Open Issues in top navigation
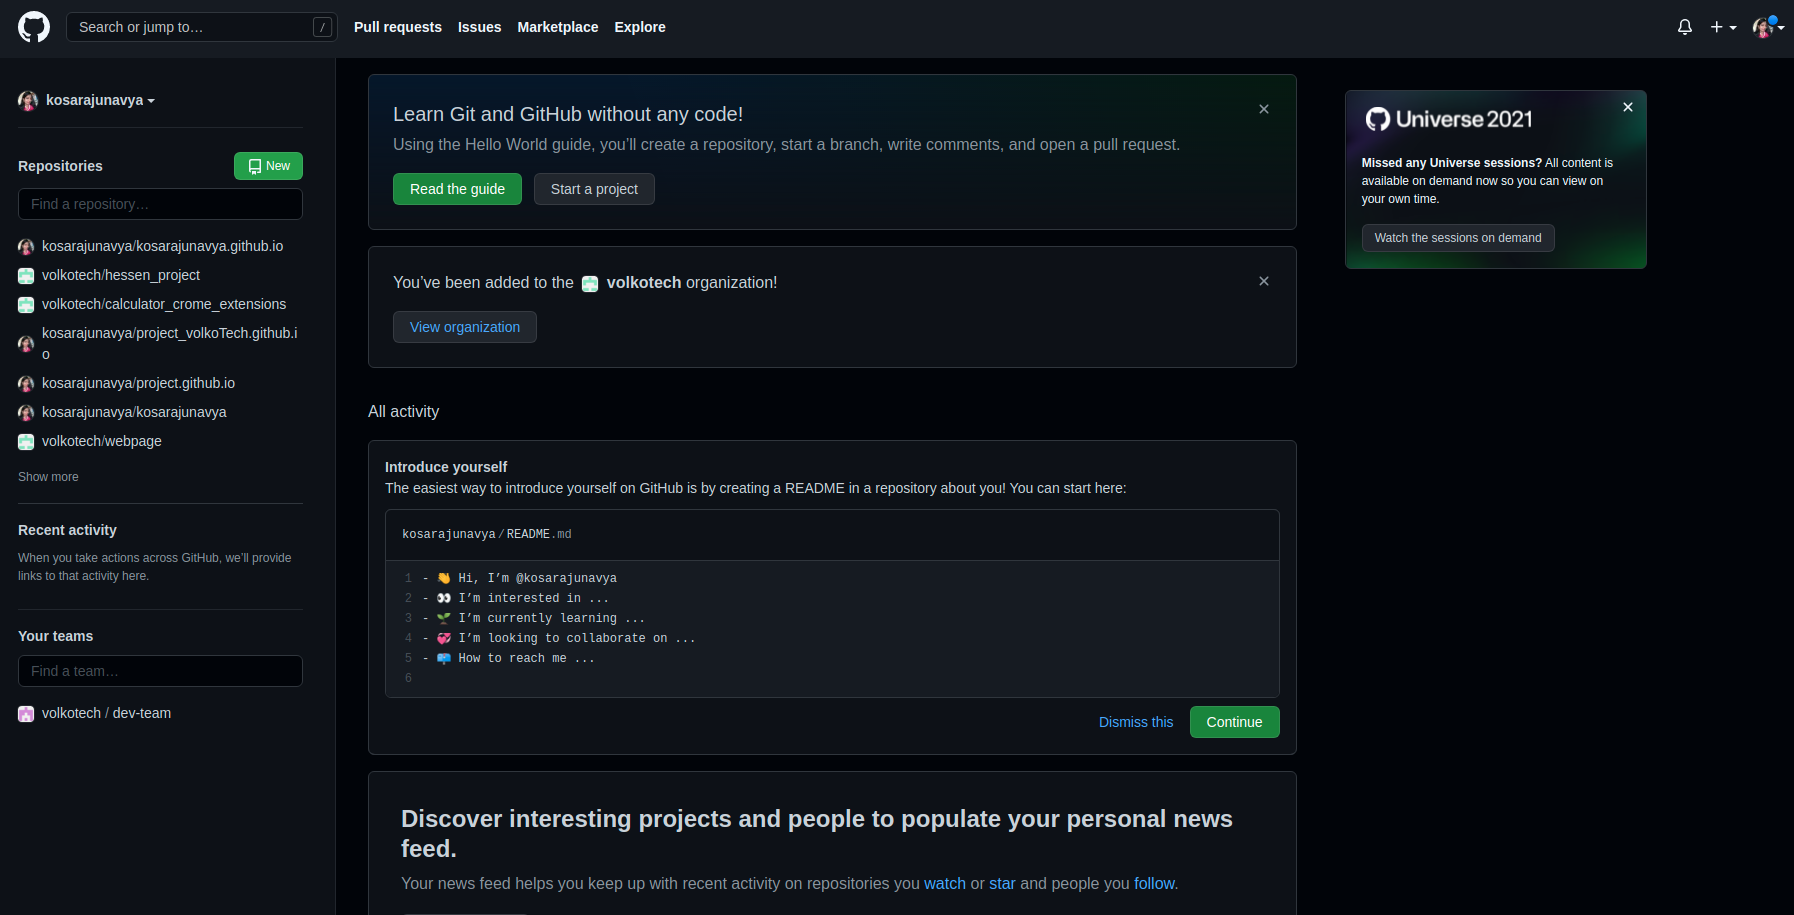 pyautogui.click(x=480, y=27)
